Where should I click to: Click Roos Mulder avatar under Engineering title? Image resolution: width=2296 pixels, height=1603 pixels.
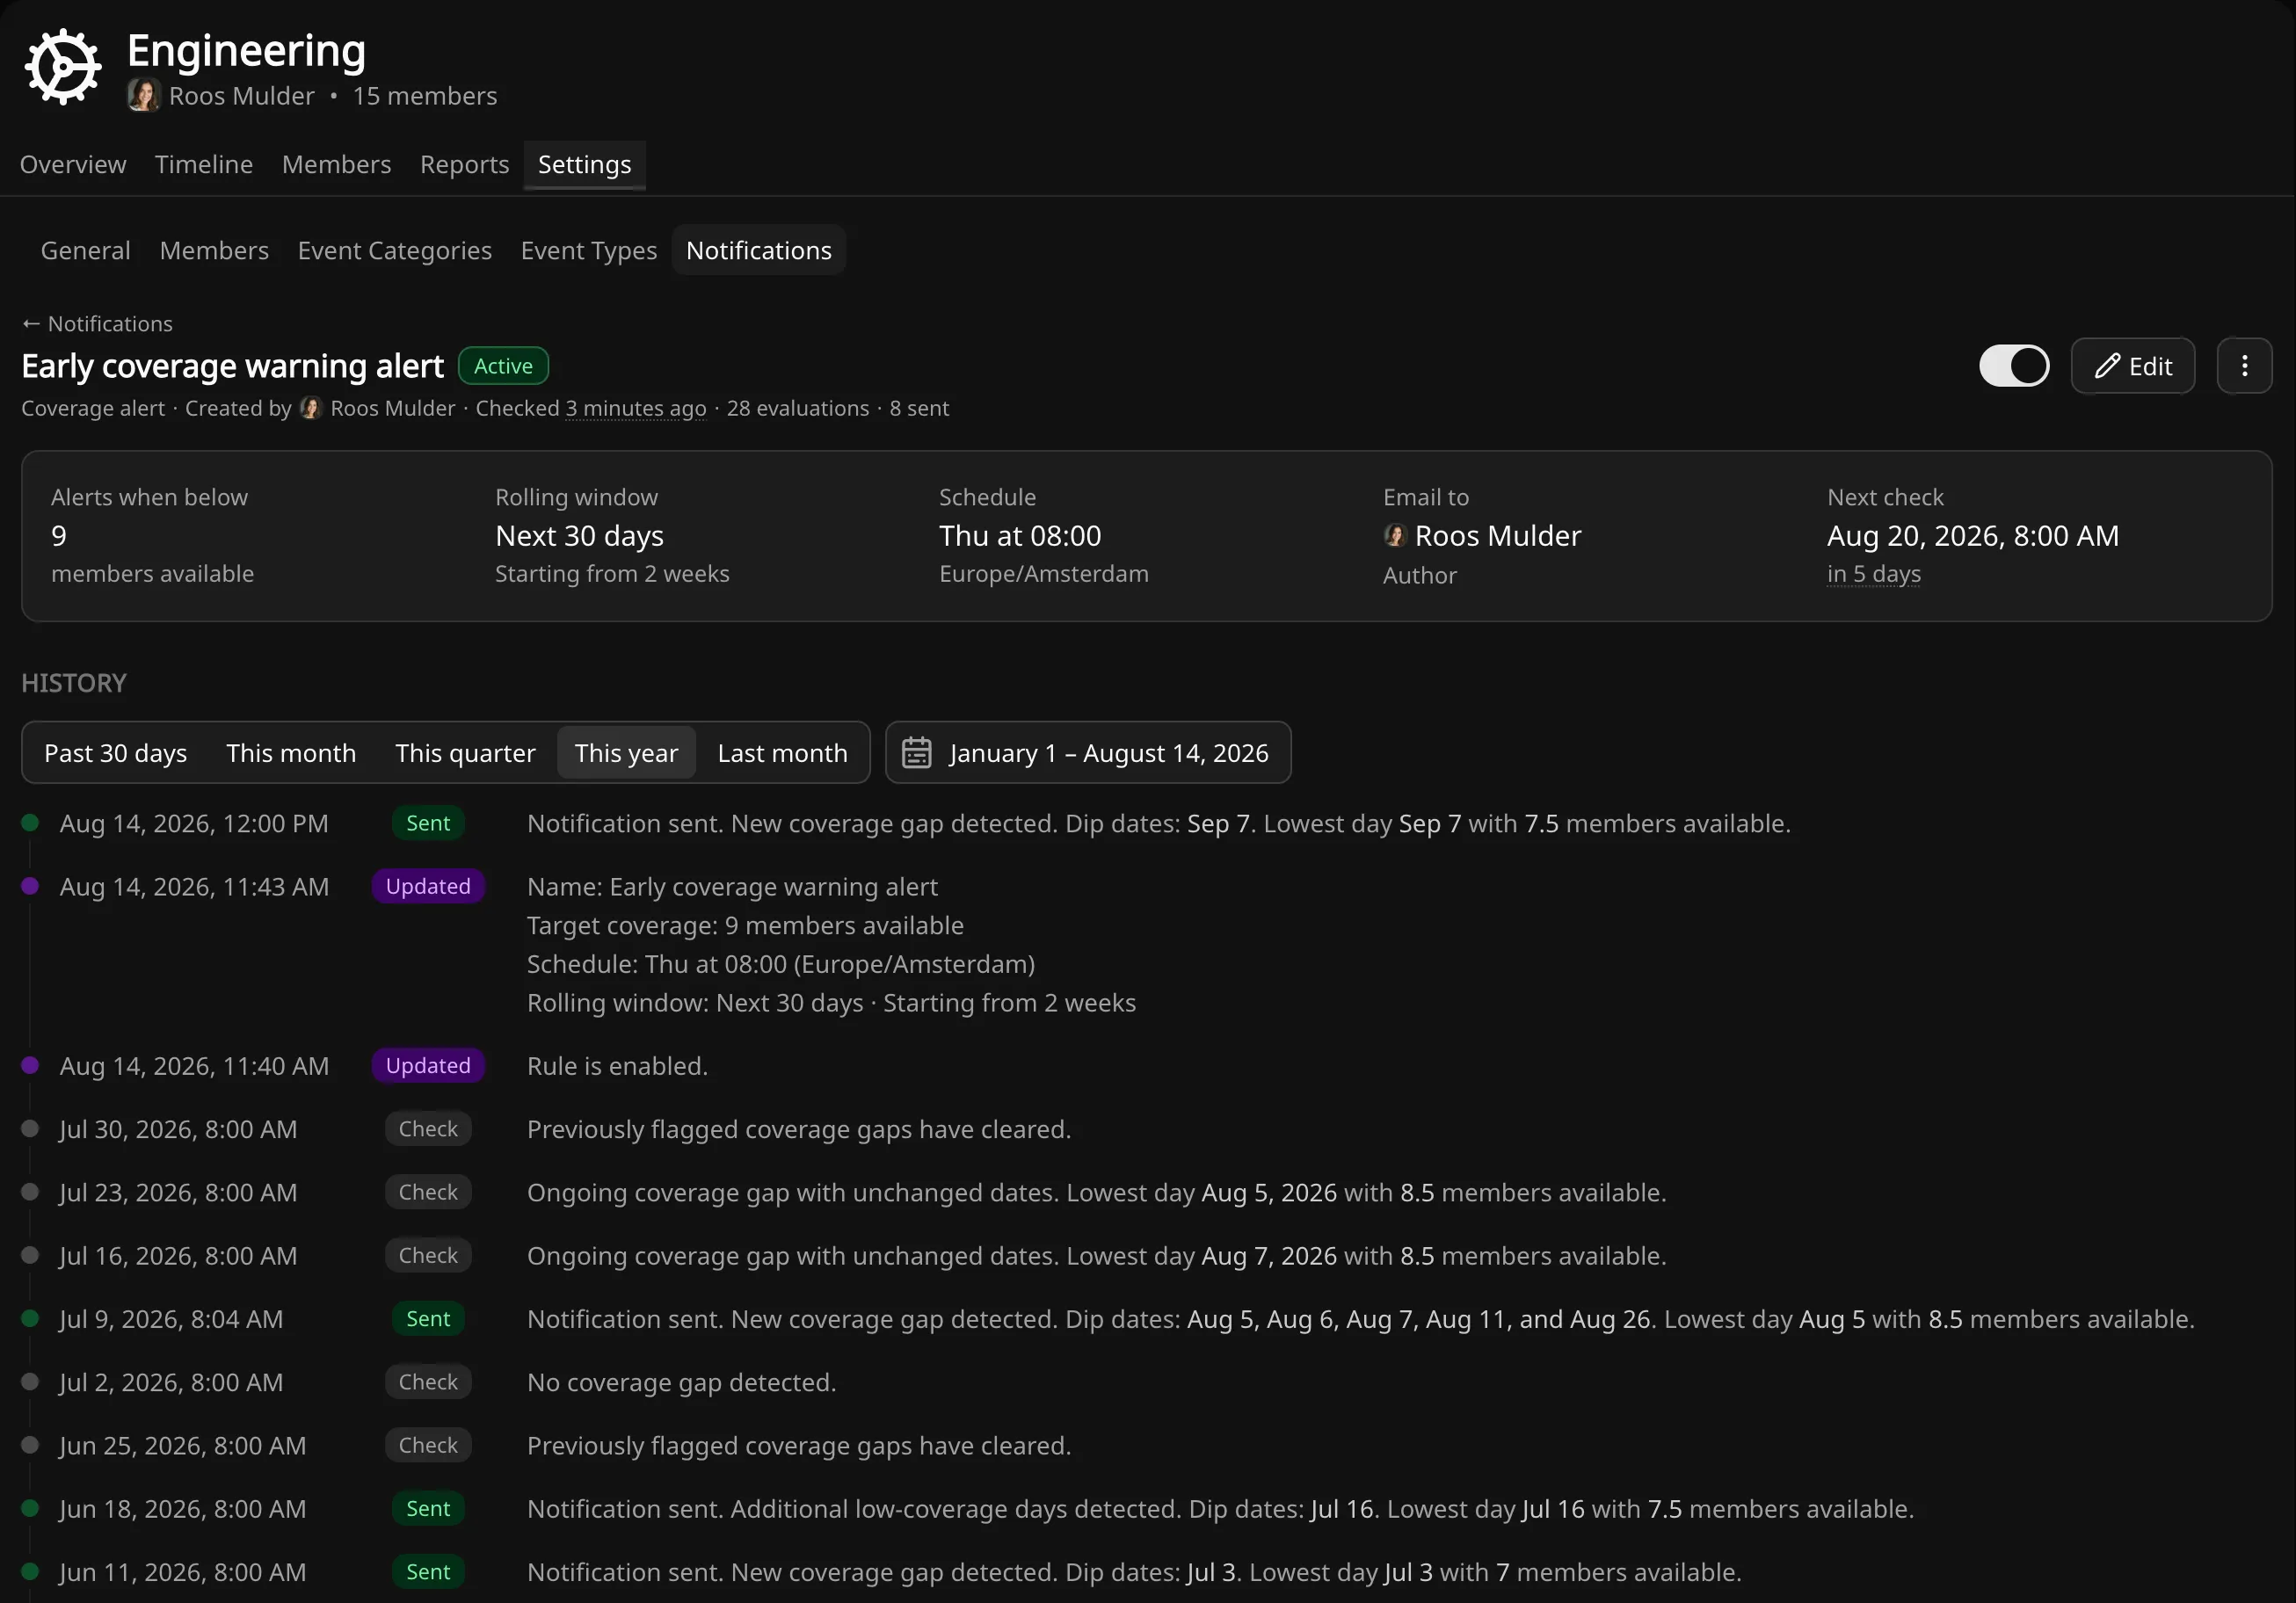(x=143, y=96)
